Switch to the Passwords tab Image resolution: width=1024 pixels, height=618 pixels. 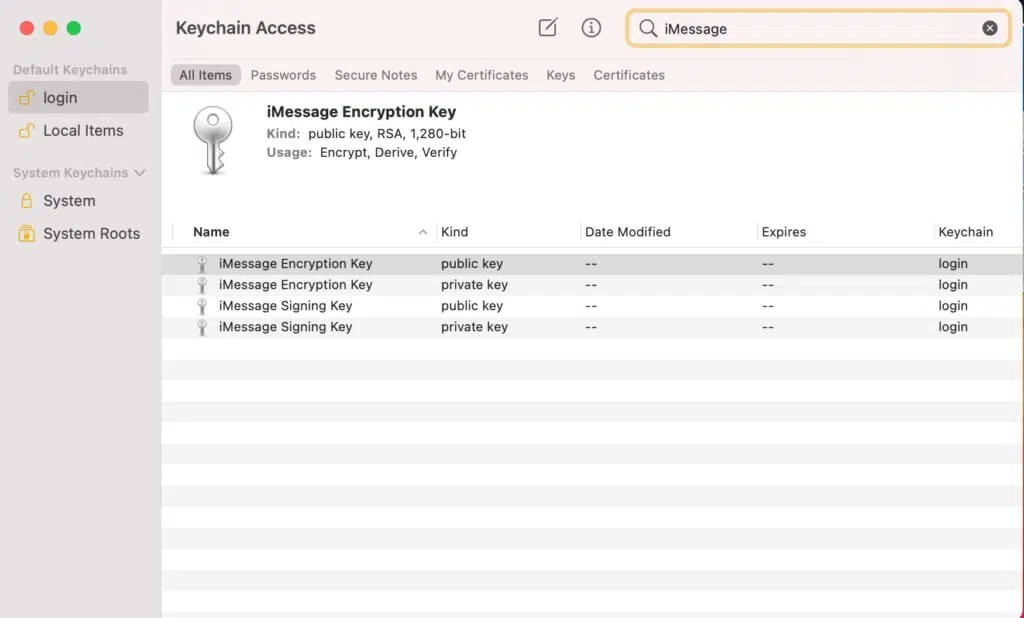pyautogui.click(x=283, y=75)
